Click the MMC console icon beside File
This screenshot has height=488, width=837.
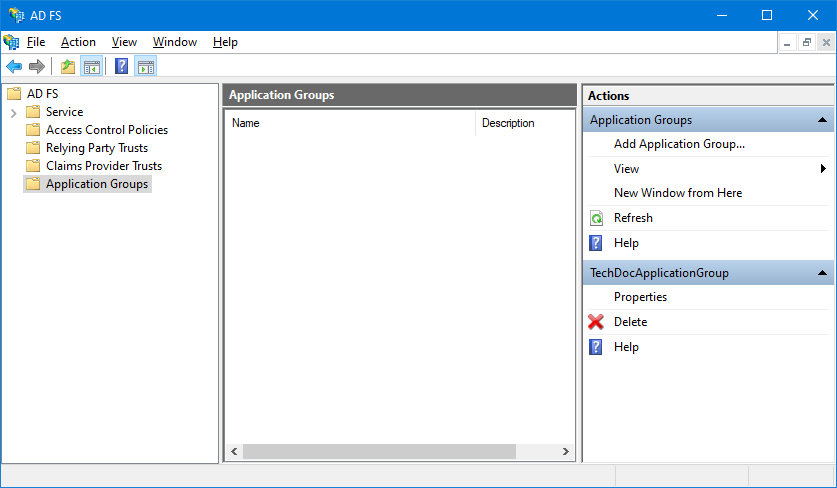(x=11, y=42)
